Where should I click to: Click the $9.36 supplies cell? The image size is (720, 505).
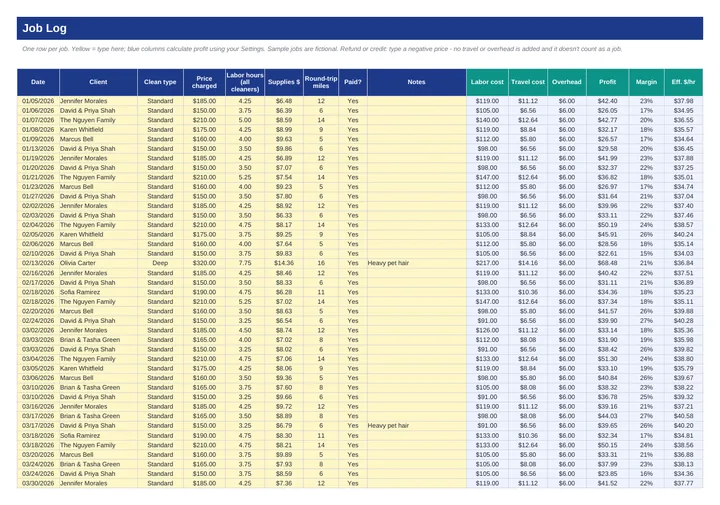[x=284, y=378]
